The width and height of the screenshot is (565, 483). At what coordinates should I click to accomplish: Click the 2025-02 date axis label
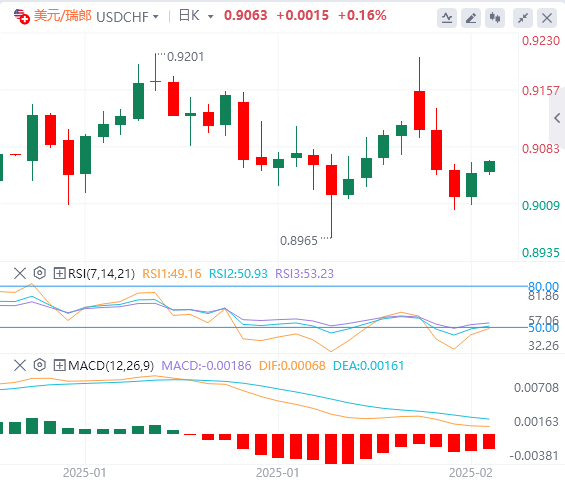(x=471, y=473)
